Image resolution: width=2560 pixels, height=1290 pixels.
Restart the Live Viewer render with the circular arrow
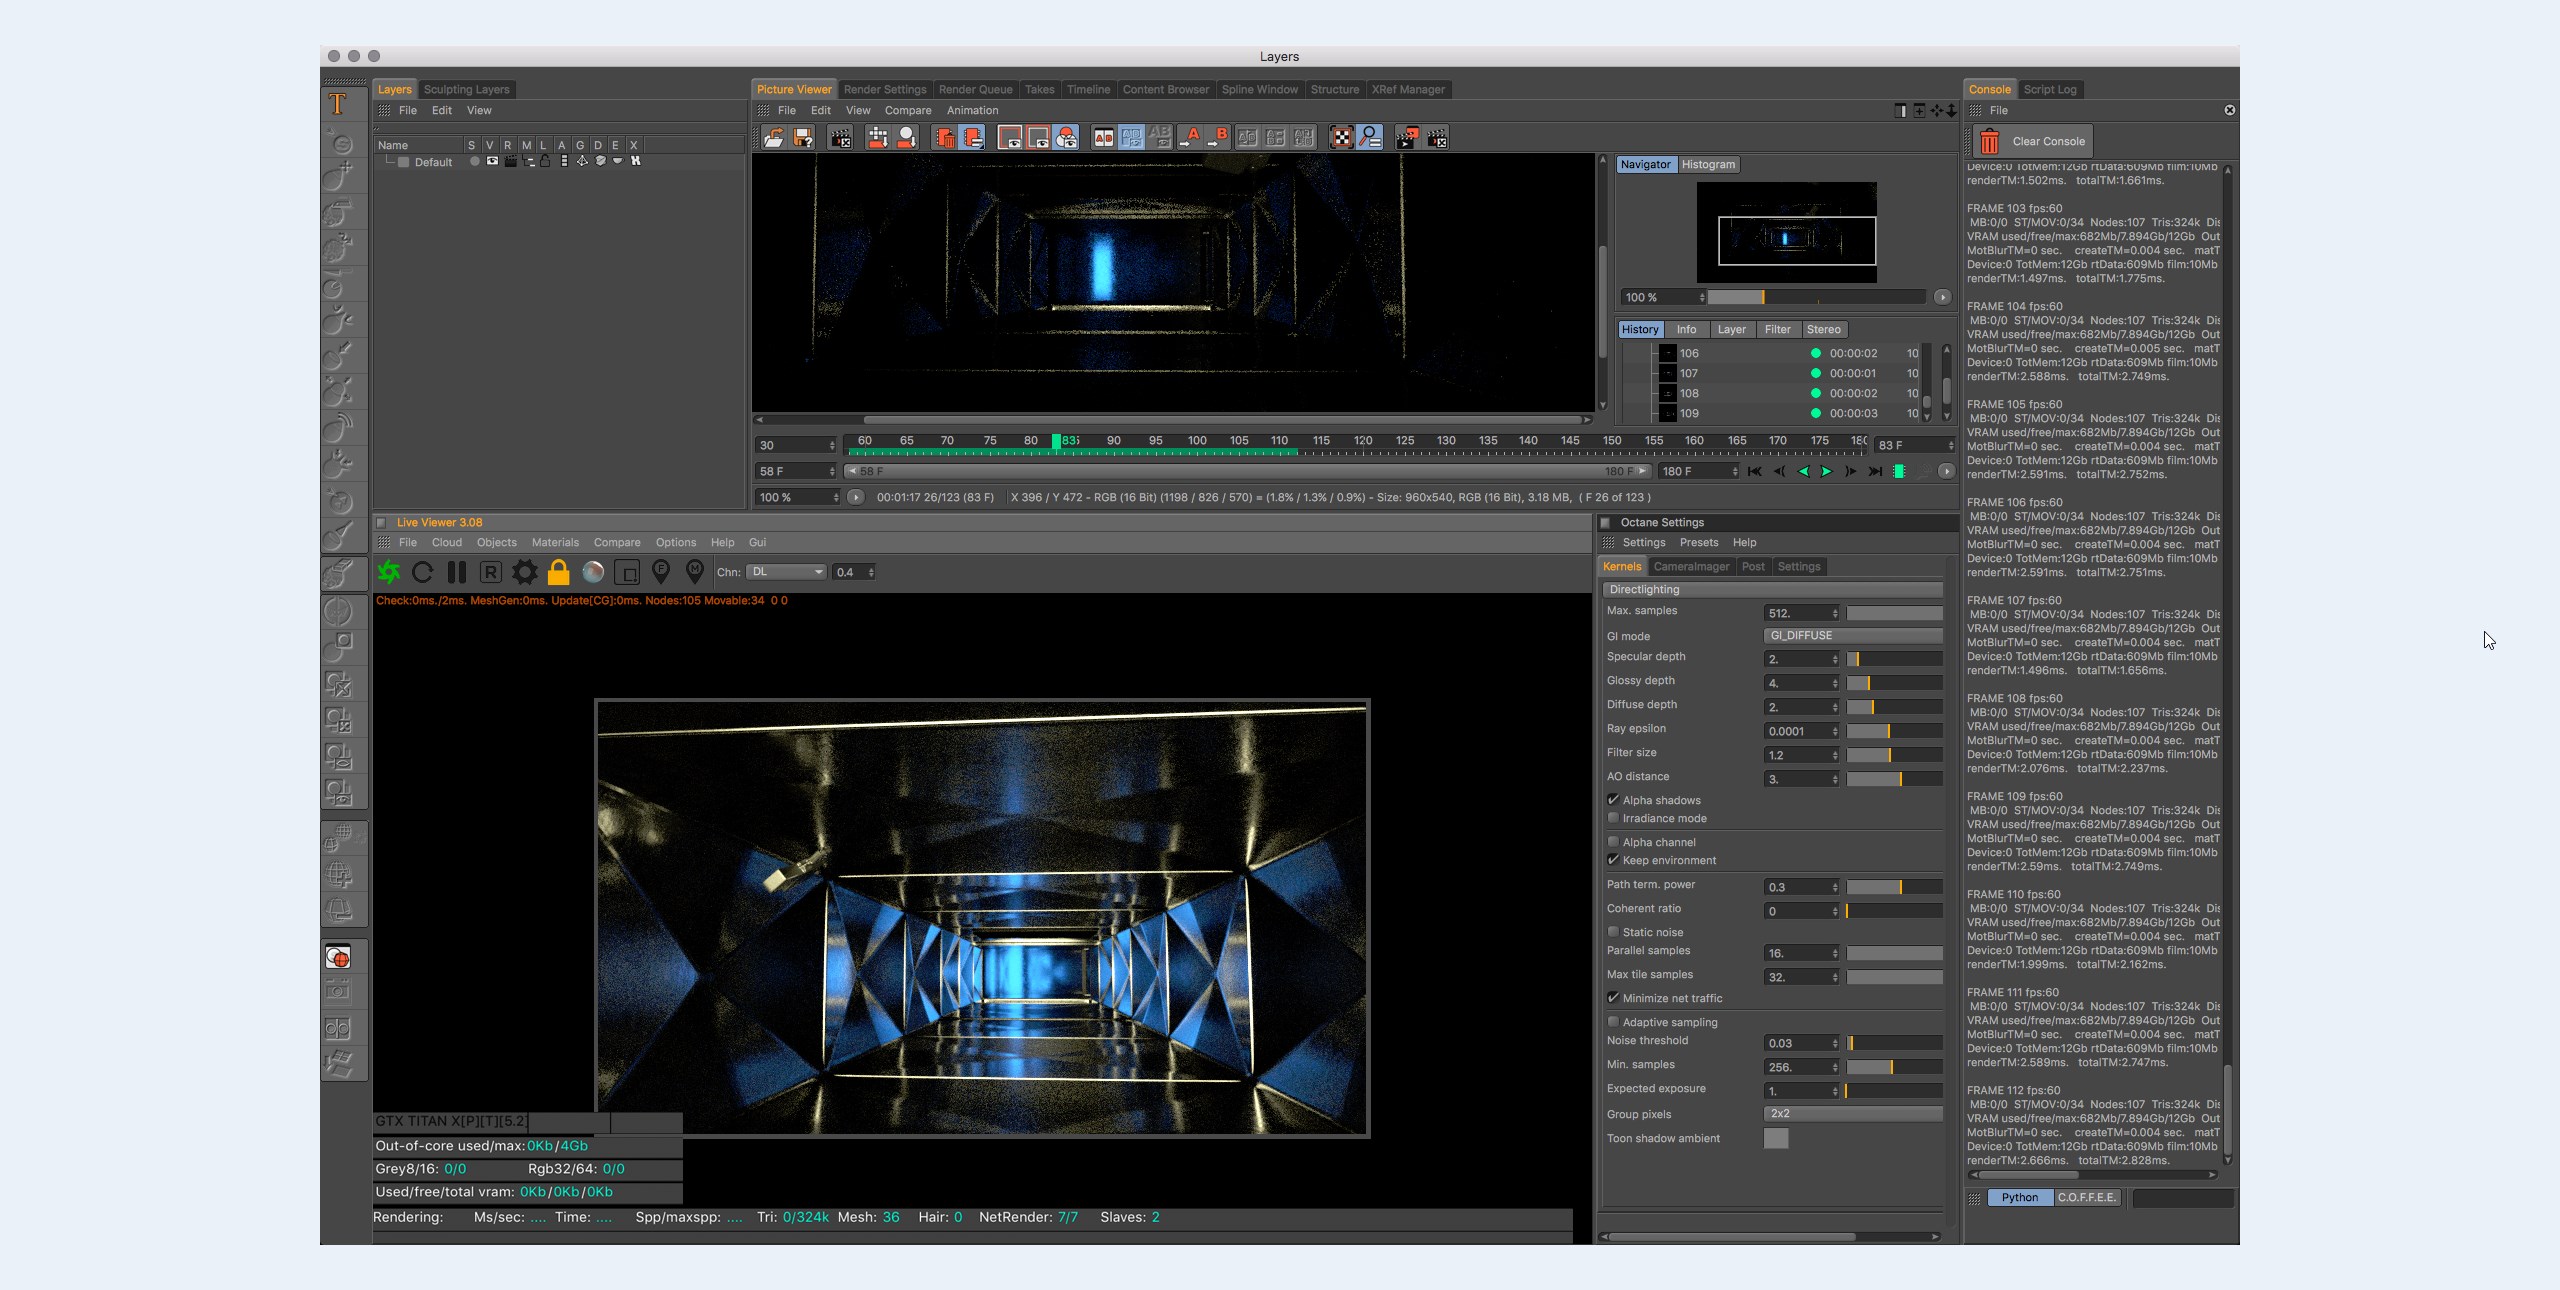point(422,572)
